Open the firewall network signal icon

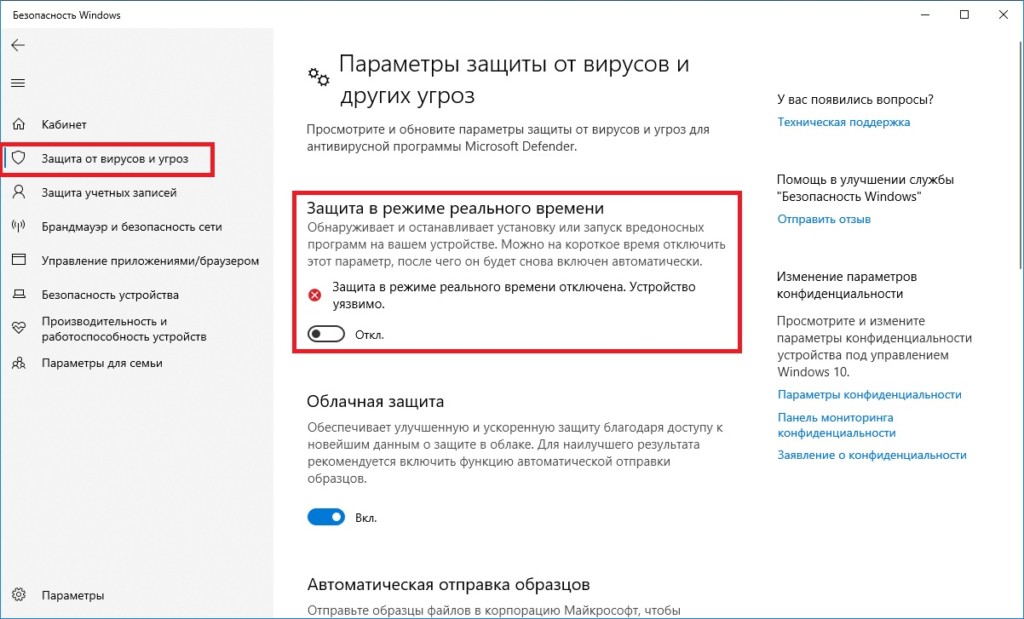(x=19, y=227)
